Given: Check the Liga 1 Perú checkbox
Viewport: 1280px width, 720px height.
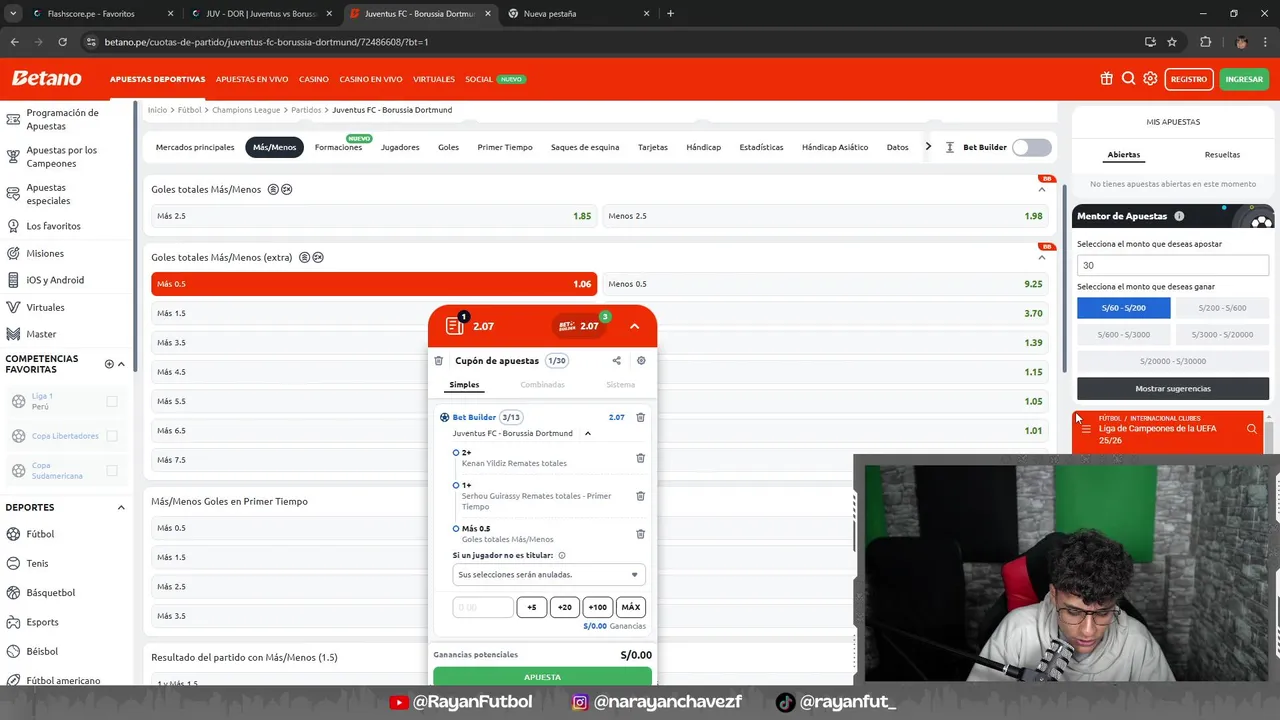Looking at the screenshot, I should point(112,401).
